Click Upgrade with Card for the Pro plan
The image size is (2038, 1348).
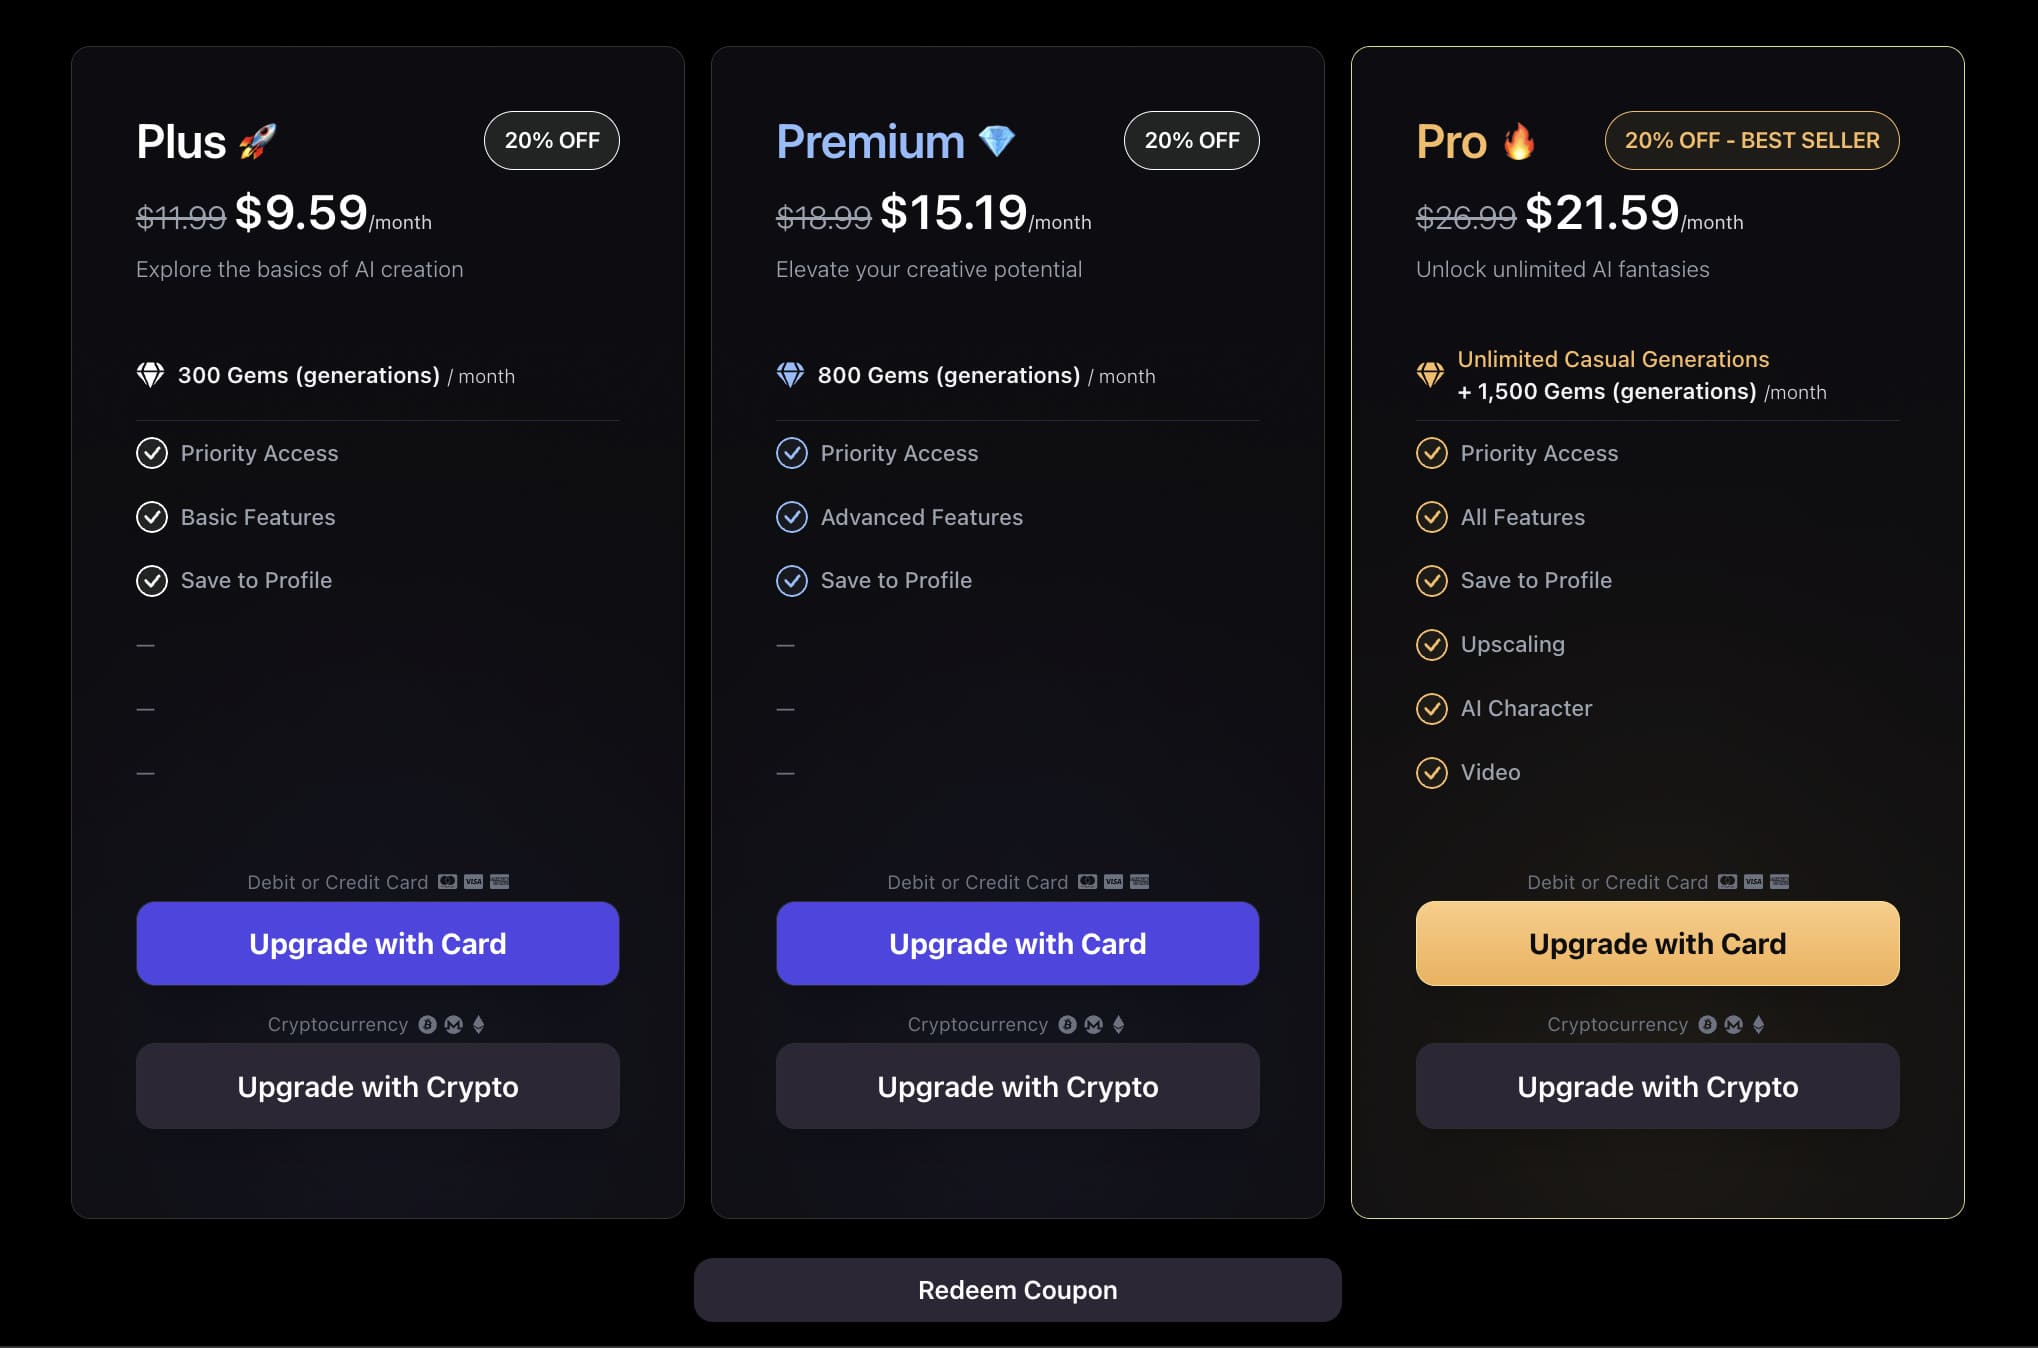1657,943
